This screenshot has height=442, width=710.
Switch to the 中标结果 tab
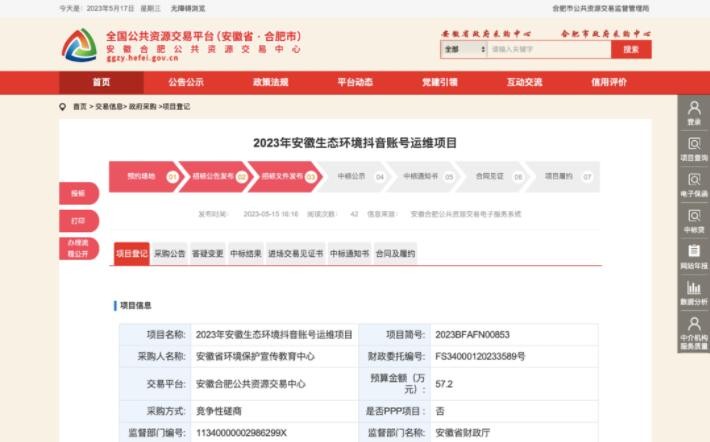(246, 254)
